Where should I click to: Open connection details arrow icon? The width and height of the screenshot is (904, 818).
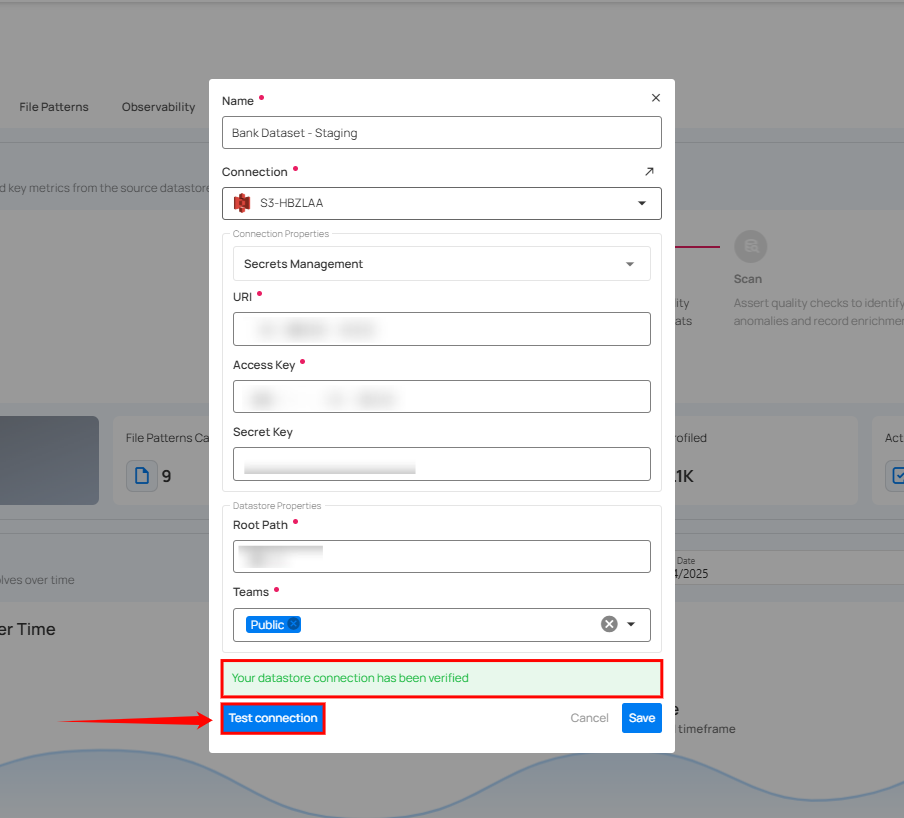[x=649, y=172]
